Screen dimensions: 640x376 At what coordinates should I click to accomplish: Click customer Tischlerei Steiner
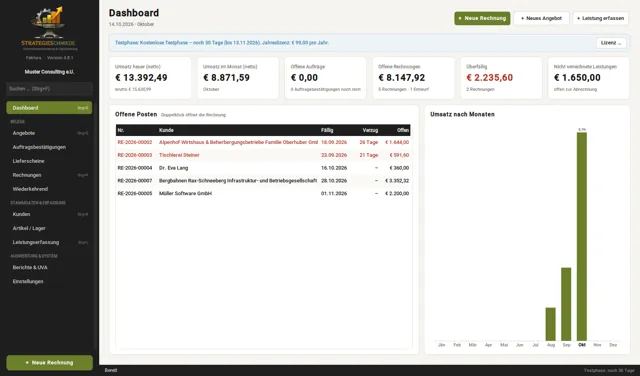click(179, 155)
